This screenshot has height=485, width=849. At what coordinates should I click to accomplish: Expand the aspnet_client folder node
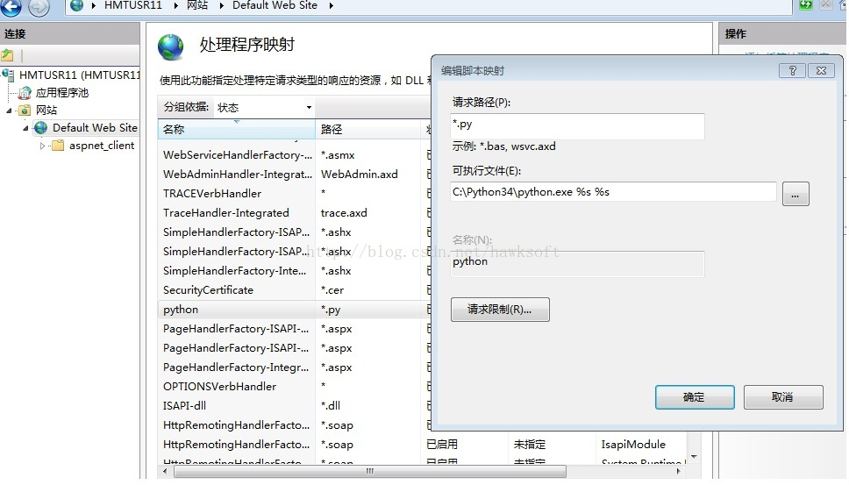43,146
